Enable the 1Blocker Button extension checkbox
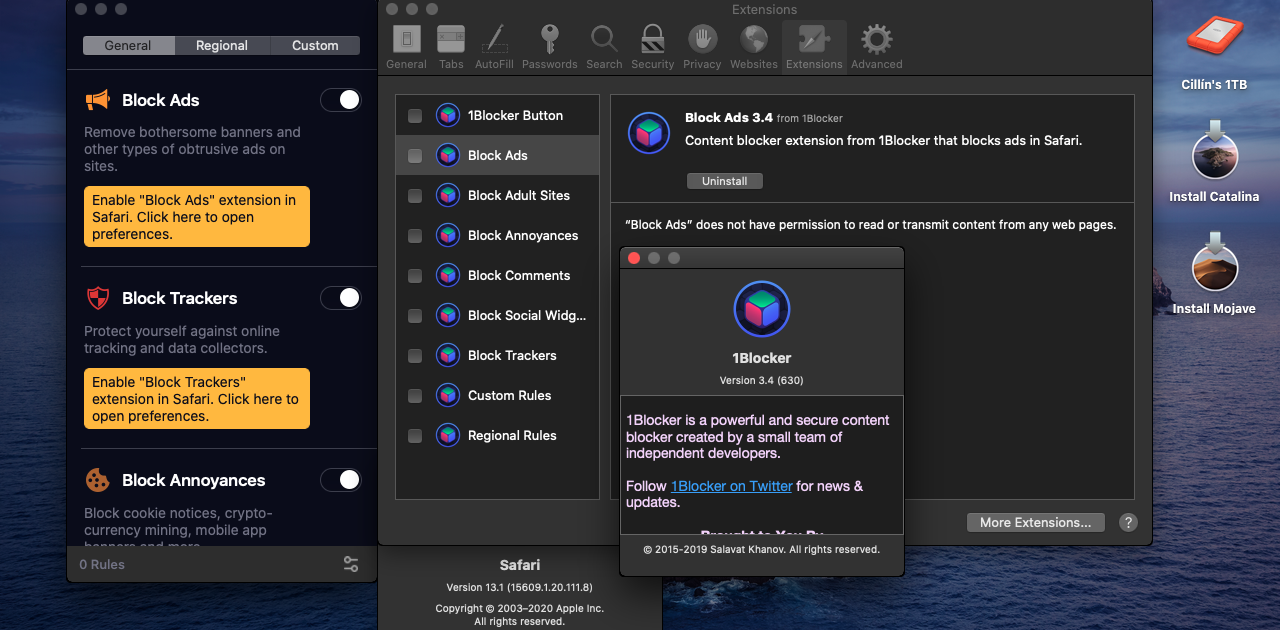Viewport: 1280px width, 630px height. [x=415, y=116]
